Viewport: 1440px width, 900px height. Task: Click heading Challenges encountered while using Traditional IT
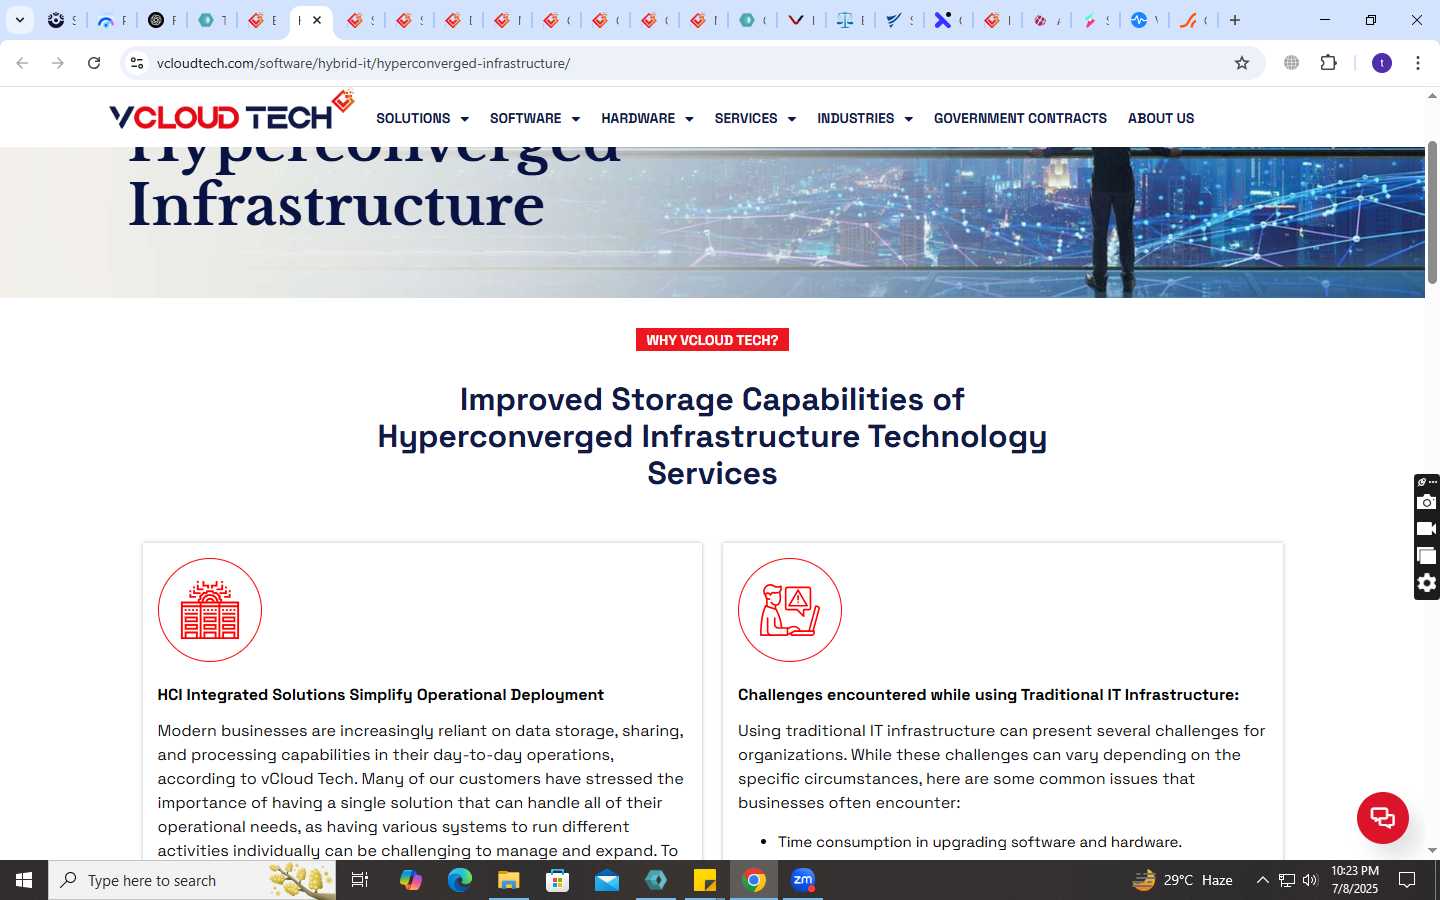coord(988,695)
